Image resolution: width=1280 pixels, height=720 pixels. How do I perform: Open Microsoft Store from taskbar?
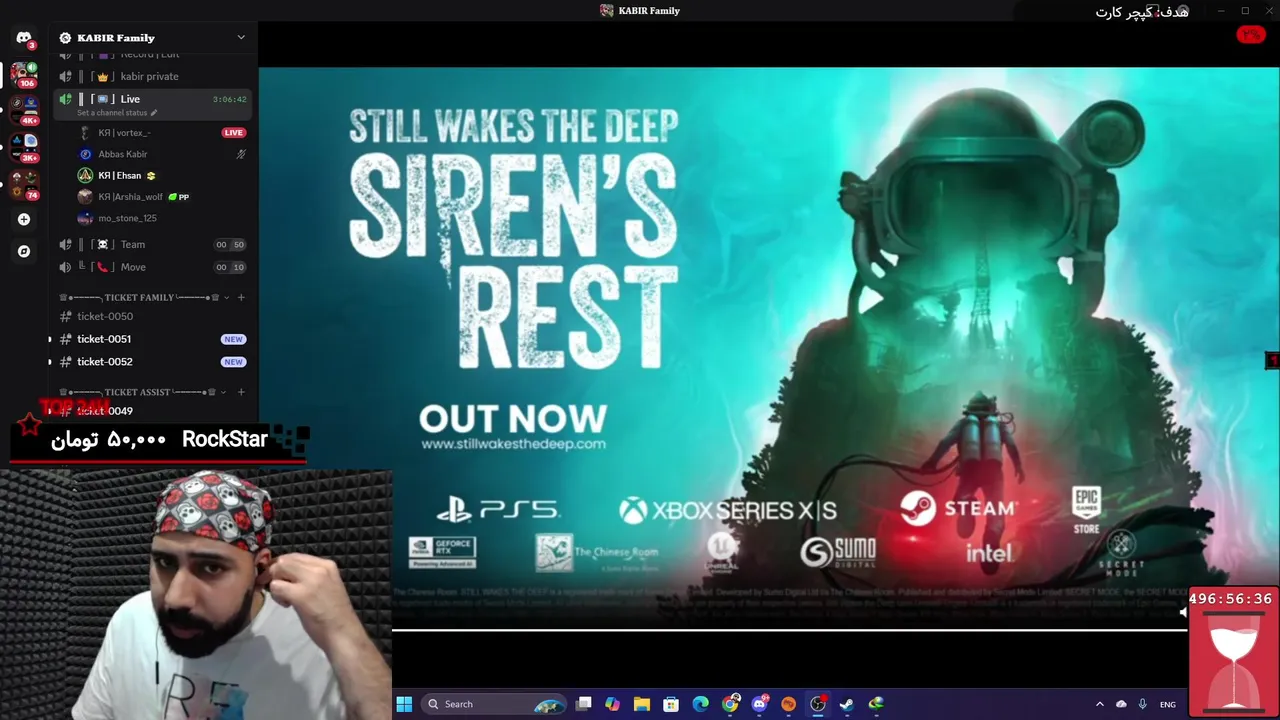671,704
